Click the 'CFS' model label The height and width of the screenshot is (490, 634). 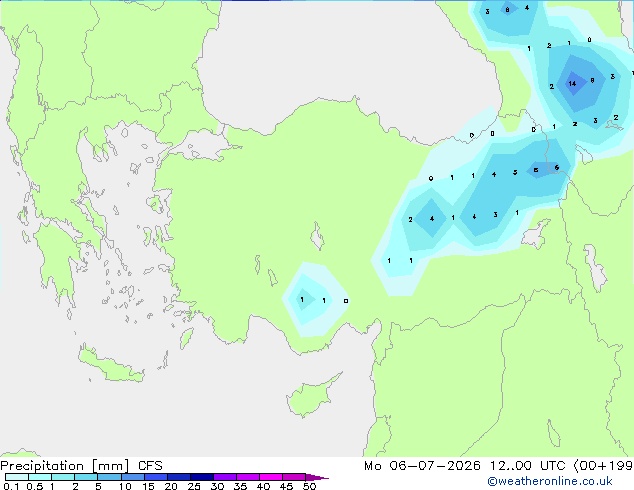point(150,466)
